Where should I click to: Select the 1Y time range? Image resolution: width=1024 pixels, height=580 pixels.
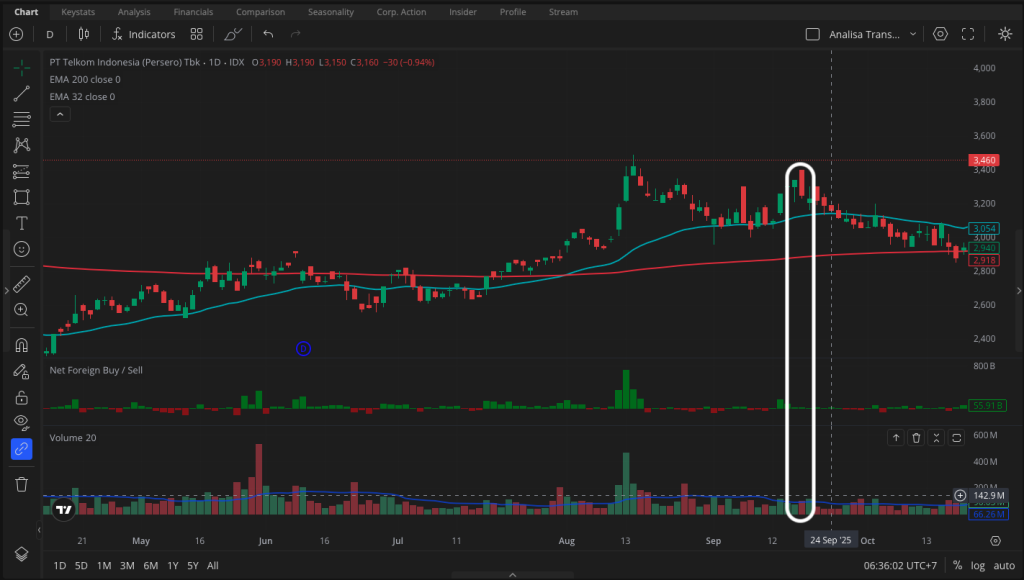(x=172, y=565)
